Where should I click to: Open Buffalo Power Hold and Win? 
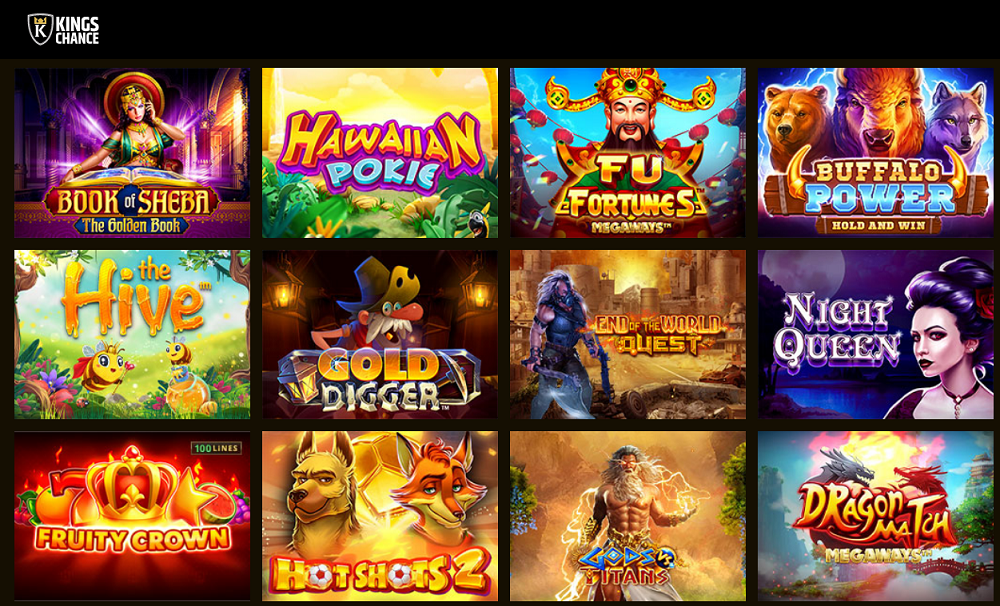point(876,152)
